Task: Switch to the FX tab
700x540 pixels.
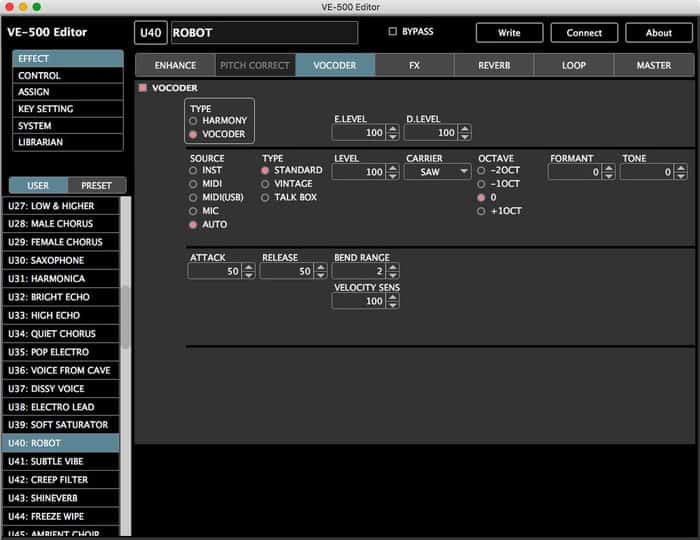Action: (x=414, y=65)
